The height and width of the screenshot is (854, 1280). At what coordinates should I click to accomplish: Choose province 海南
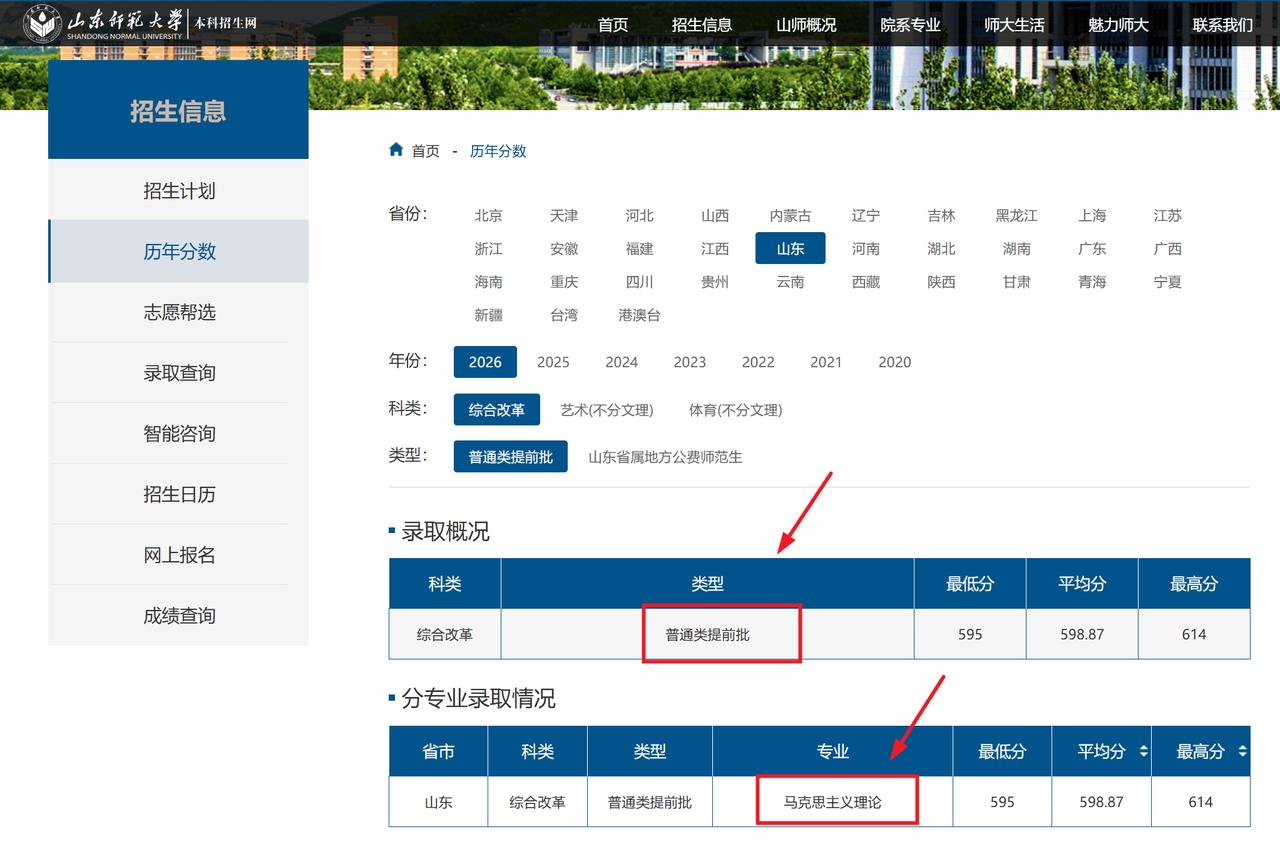click(489, 282)
